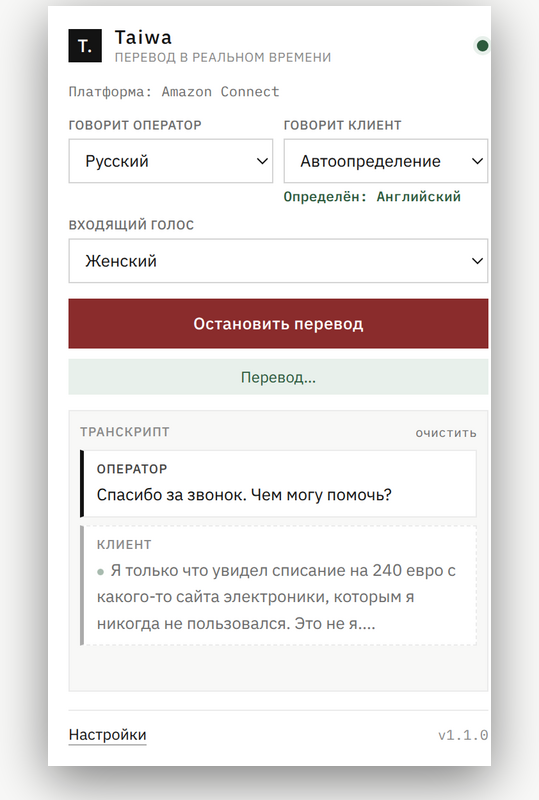Click the ВХОДЯЩИЙ ГОЛОС field label
Viewport: 539px width, 800px height.
[x=131, y=224]
